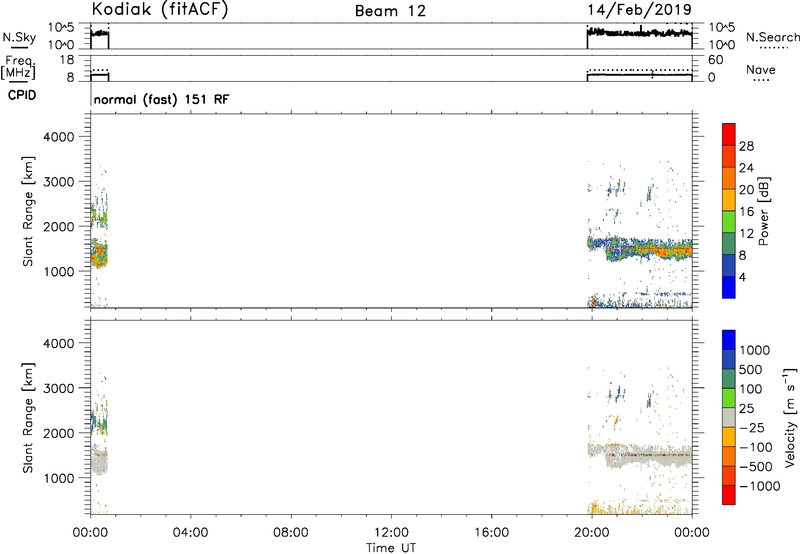Click the 'Slant Range [km]' label of power plot

tap(28, 211)
